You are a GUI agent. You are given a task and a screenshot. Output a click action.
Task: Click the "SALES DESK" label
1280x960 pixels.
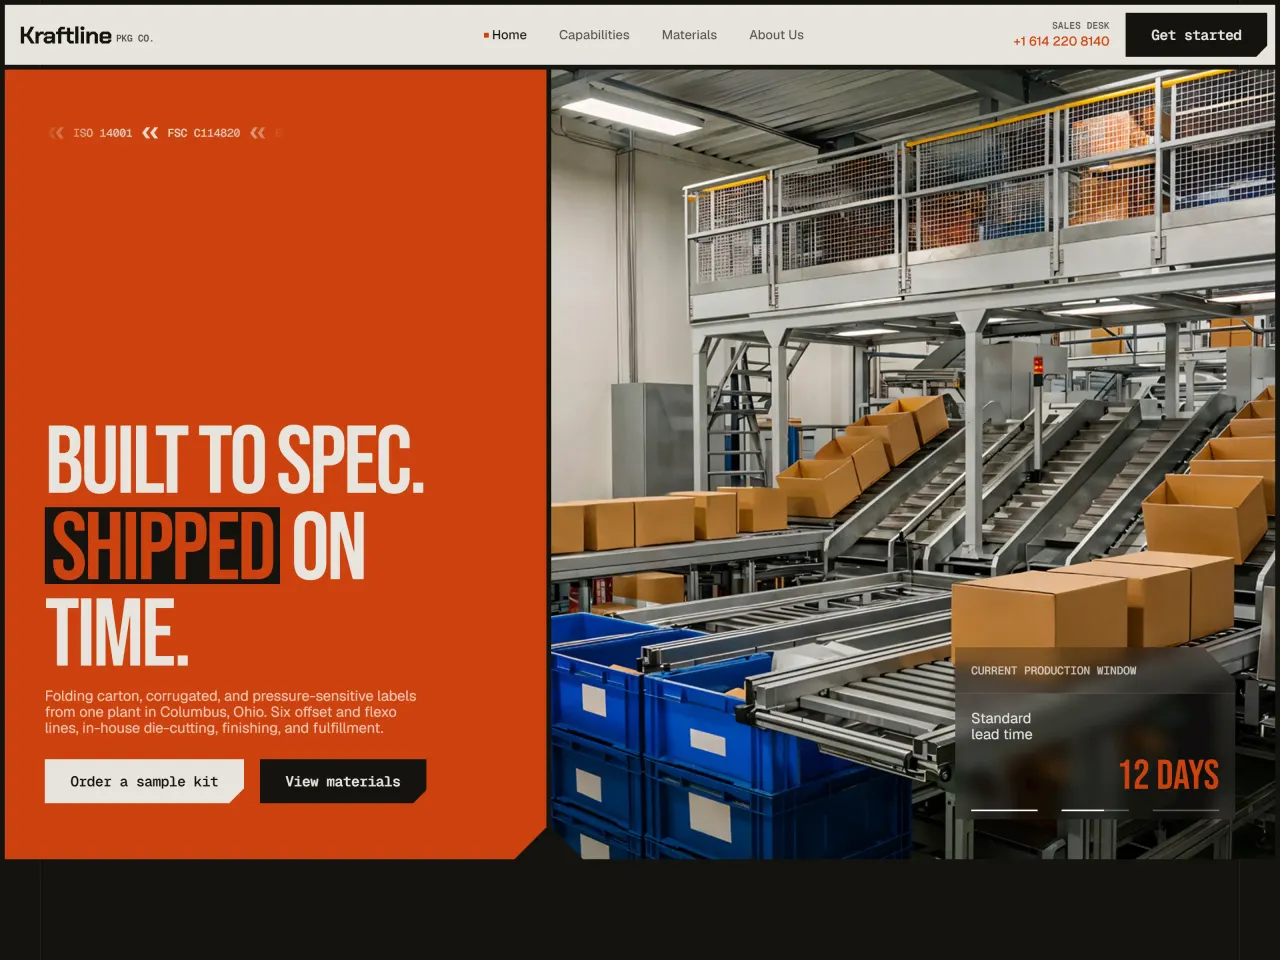click(x=1080, y=26)
